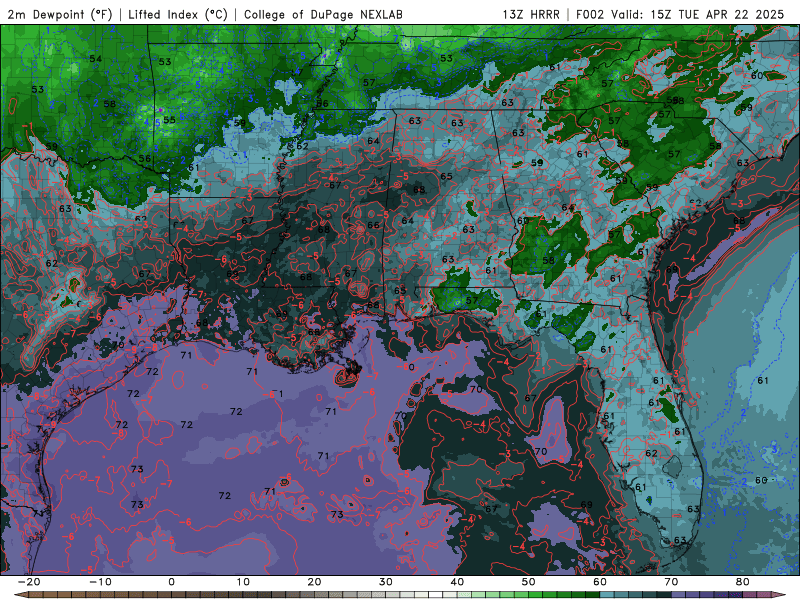
Task: Click the '20' color scale label
Action: point(314,582)
